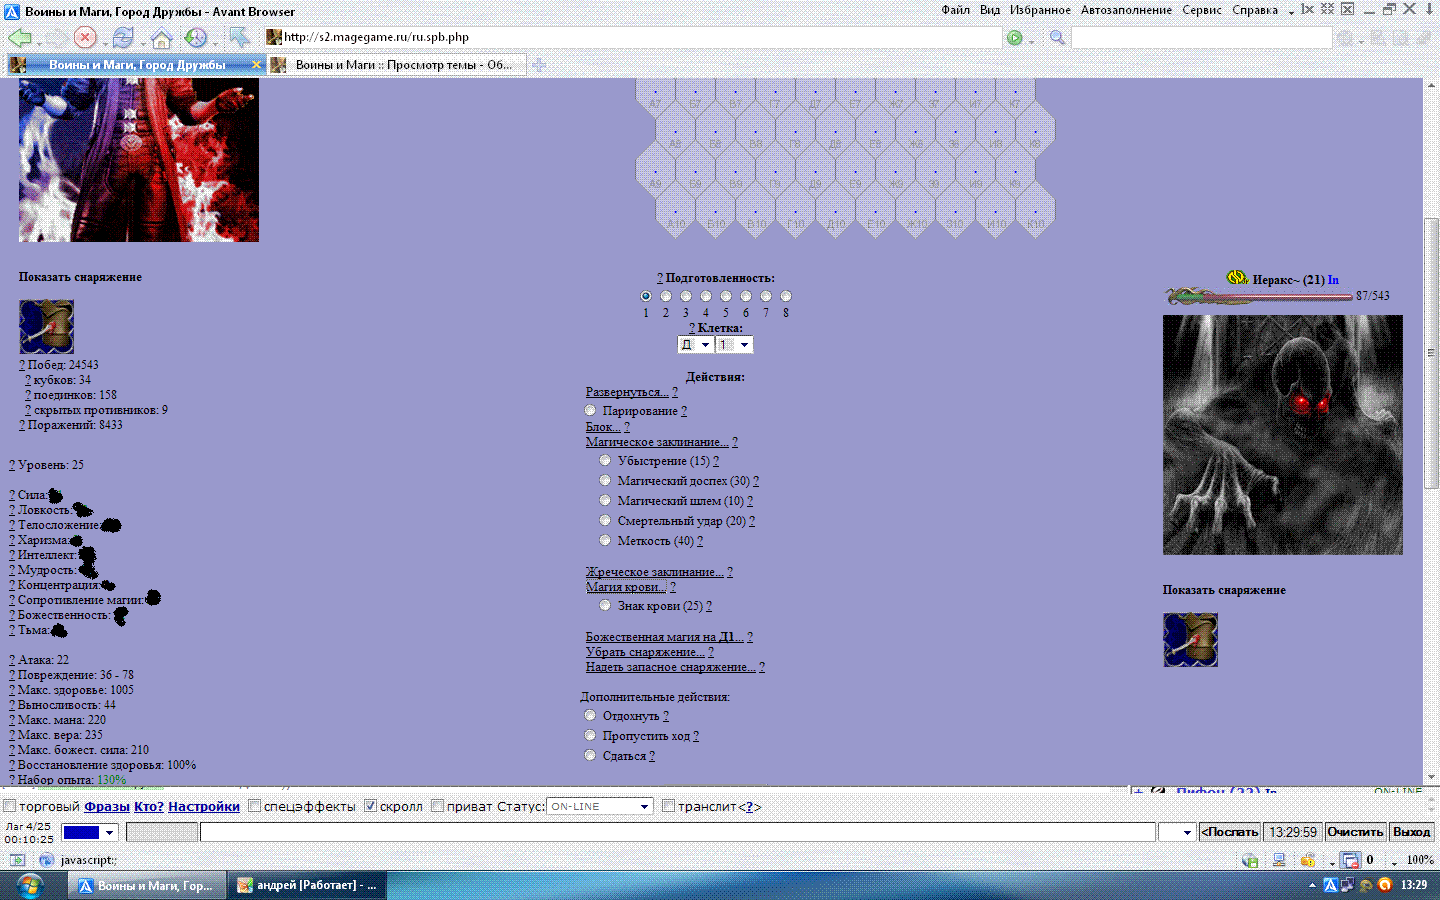Open the Вид menu
Viewport: 1440px width, 900px height.
[990, 10]
